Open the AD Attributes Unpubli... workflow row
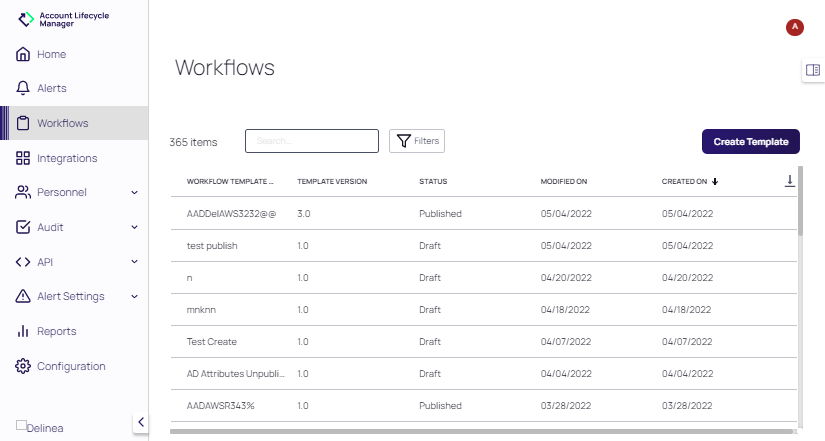825x441 pixels. pyautogui.click(x=484, y=374)
